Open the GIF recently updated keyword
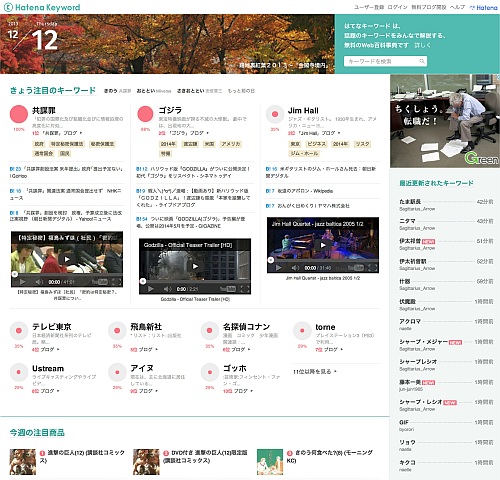Screen dimensions: 500x480 (404, 422)
